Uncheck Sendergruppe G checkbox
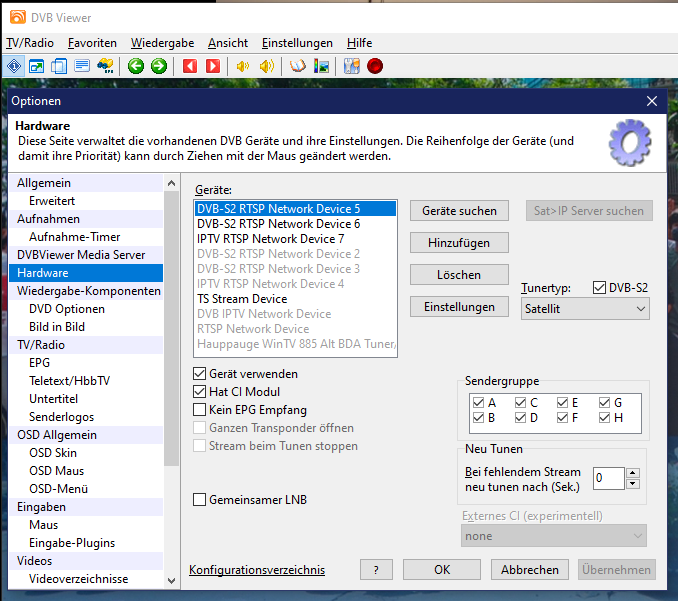 coord(604,403)
